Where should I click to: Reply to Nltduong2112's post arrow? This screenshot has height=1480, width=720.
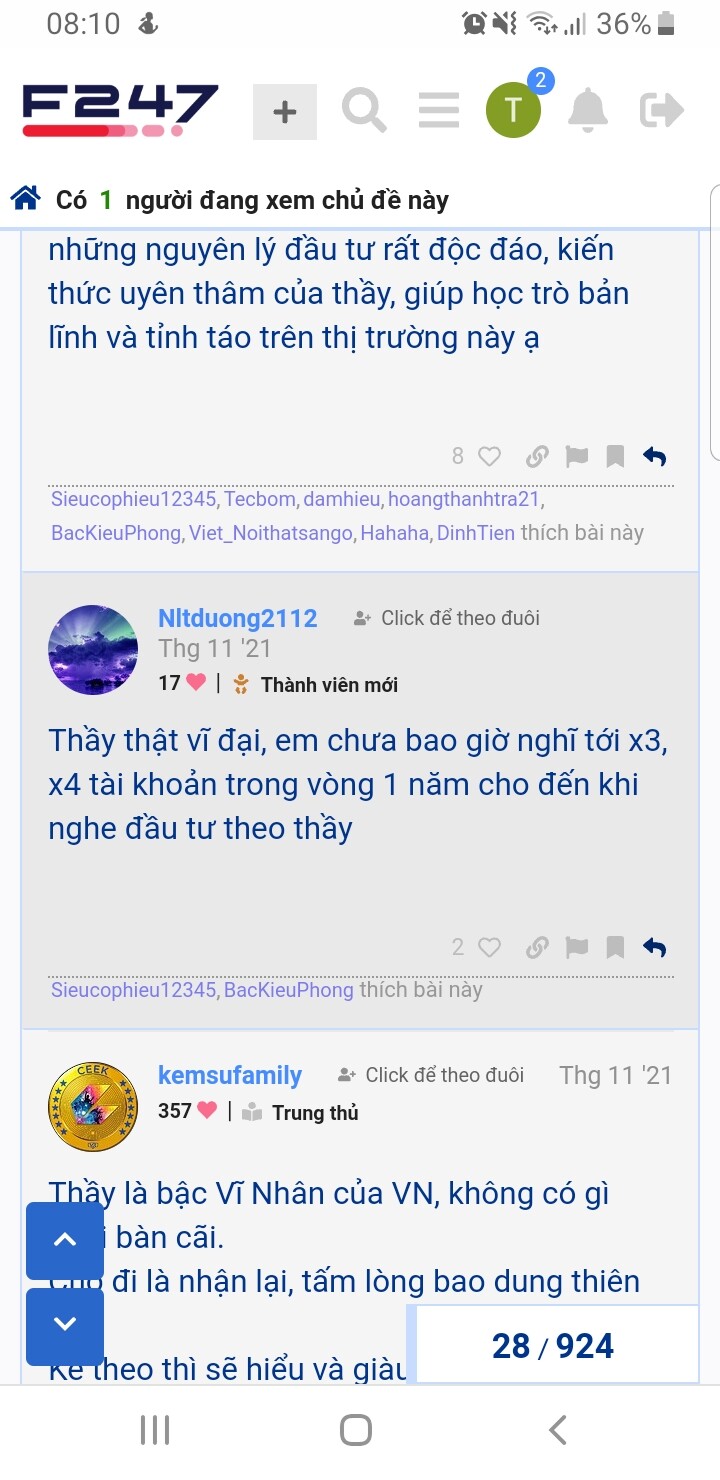[655, 947]
